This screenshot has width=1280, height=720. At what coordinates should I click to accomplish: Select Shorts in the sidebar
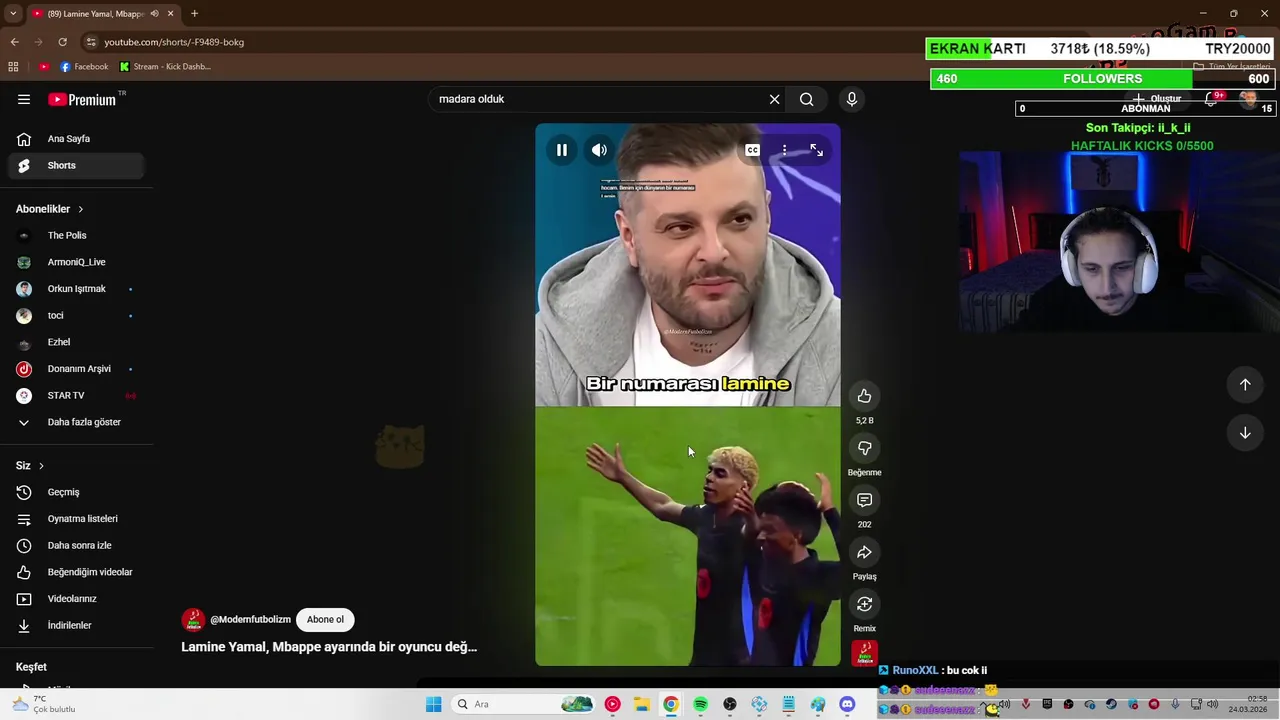(x=76, y=165)
